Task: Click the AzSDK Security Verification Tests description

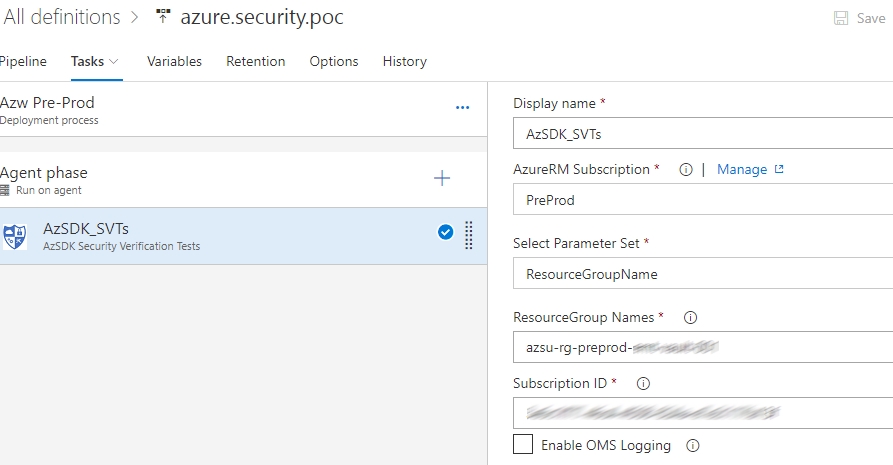Action: pos(121,246)
